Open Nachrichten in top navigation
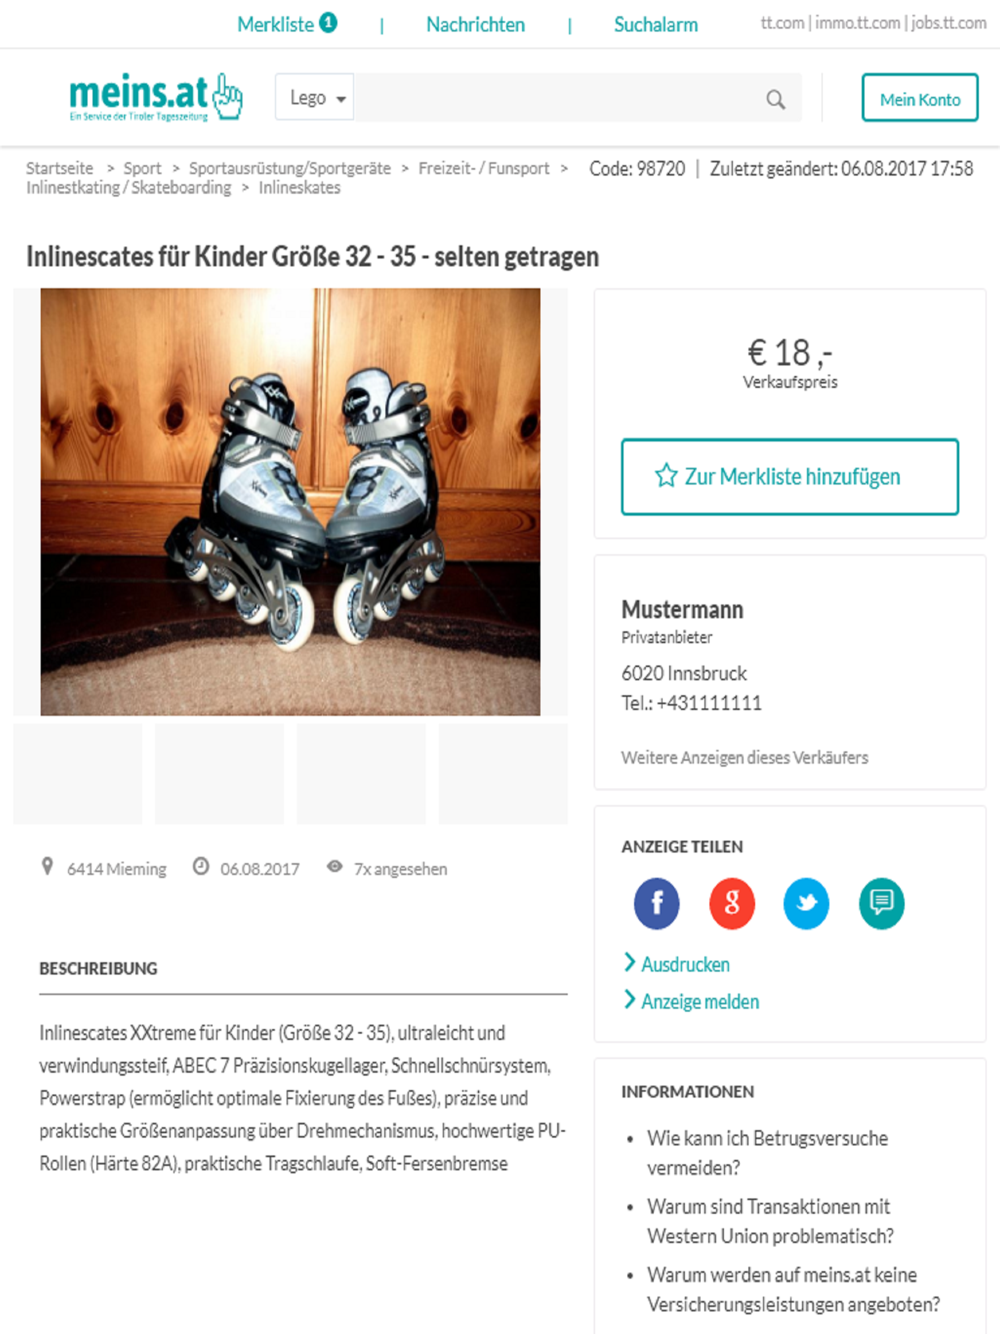Image resolution: width=1000 pixels, height=1334 pixels. [475, 24]
